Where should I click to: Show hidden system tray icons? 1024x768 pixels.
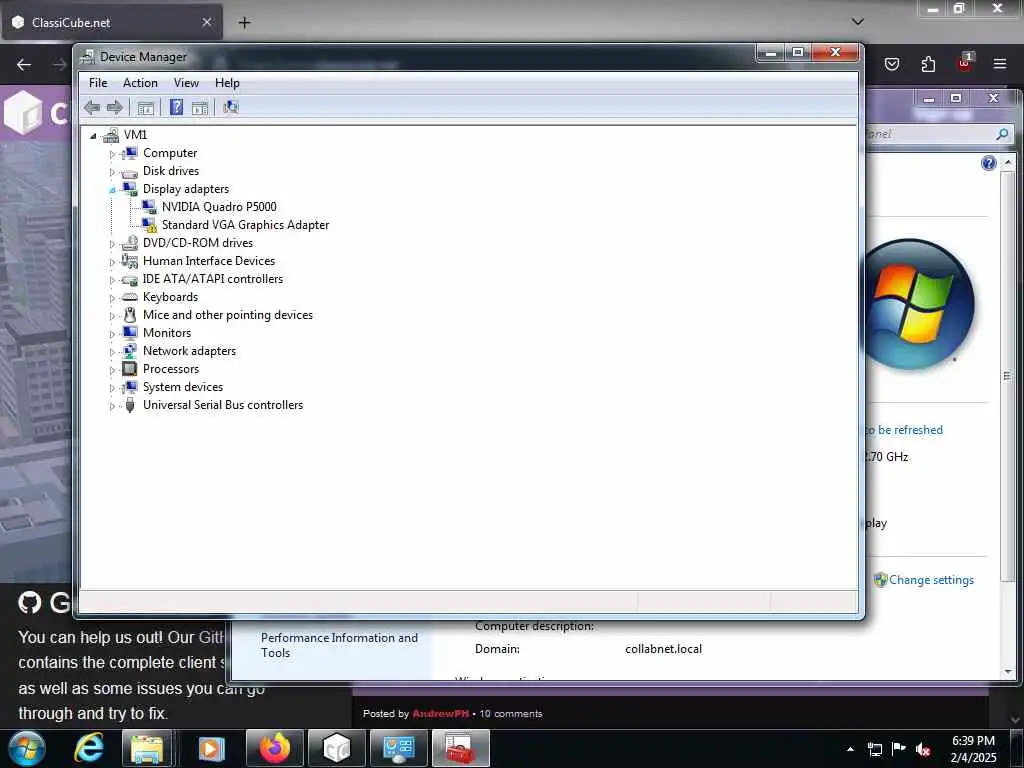click(x=850, y=749)
